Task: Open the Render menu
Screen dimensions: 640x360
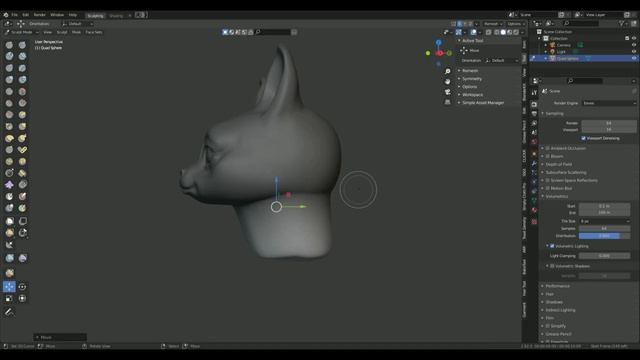Action: [x=40, y=15]
